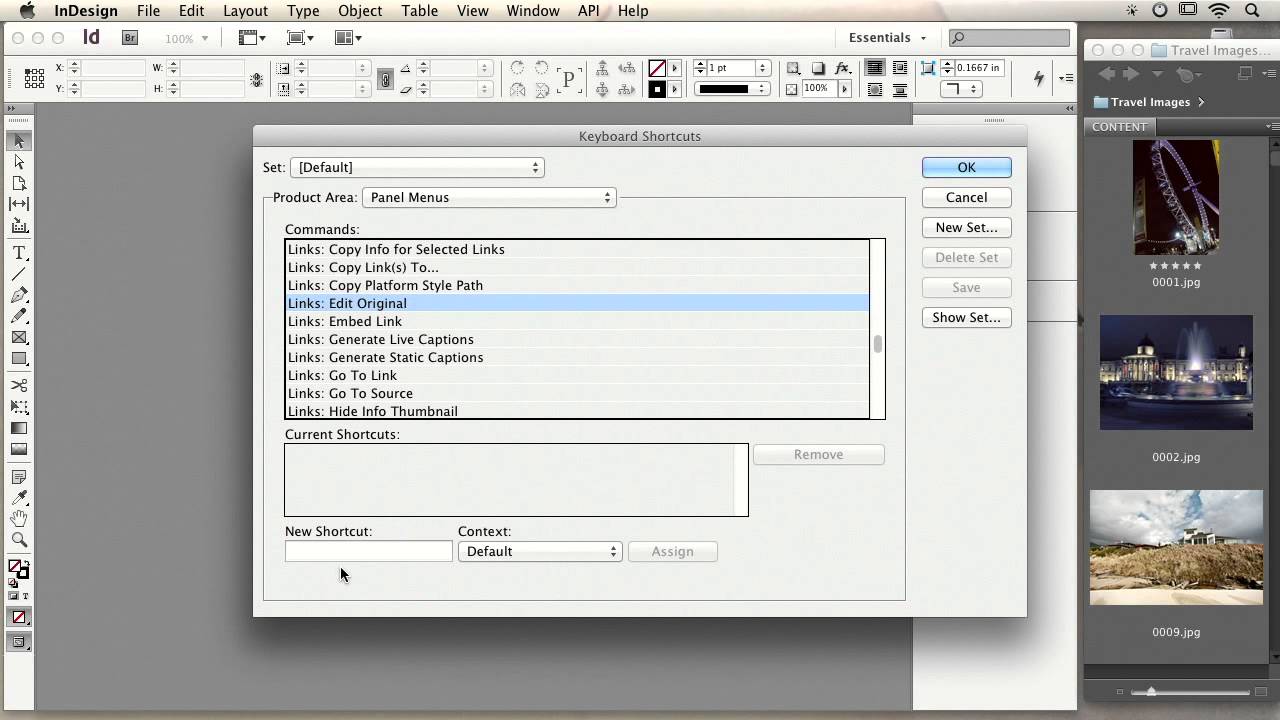Open the stroke weight 1 pt dropdown
Screen dimensions: 1280x720
tap(762, 68)
